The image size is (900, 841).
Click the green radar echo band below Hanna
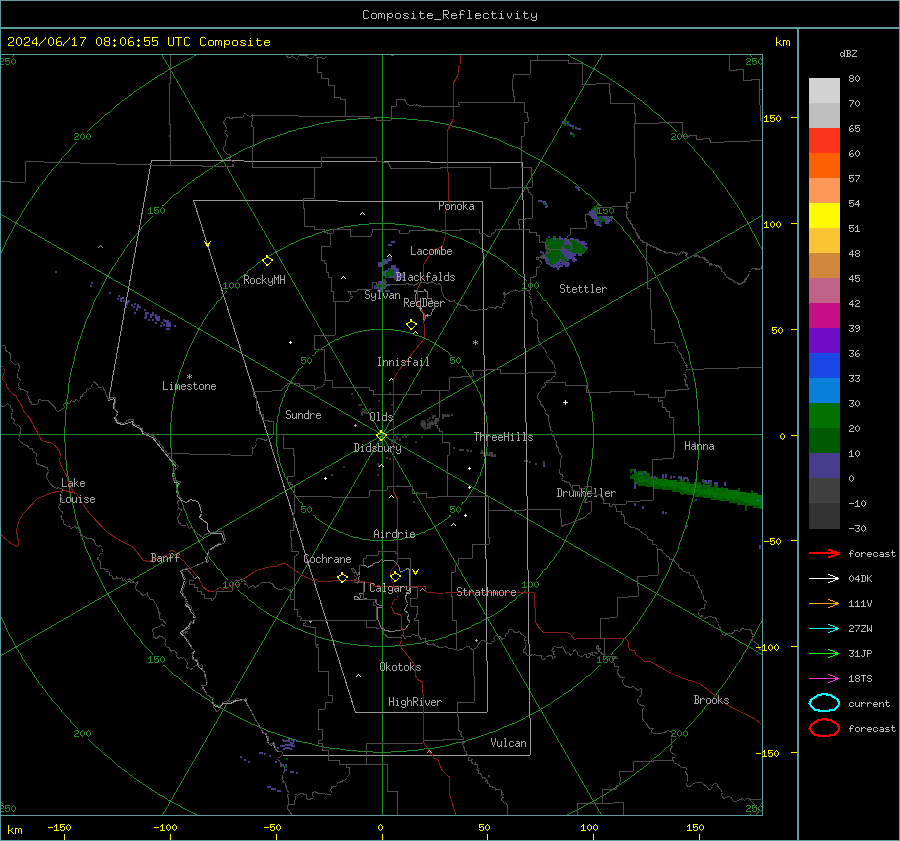pos(696,489)
